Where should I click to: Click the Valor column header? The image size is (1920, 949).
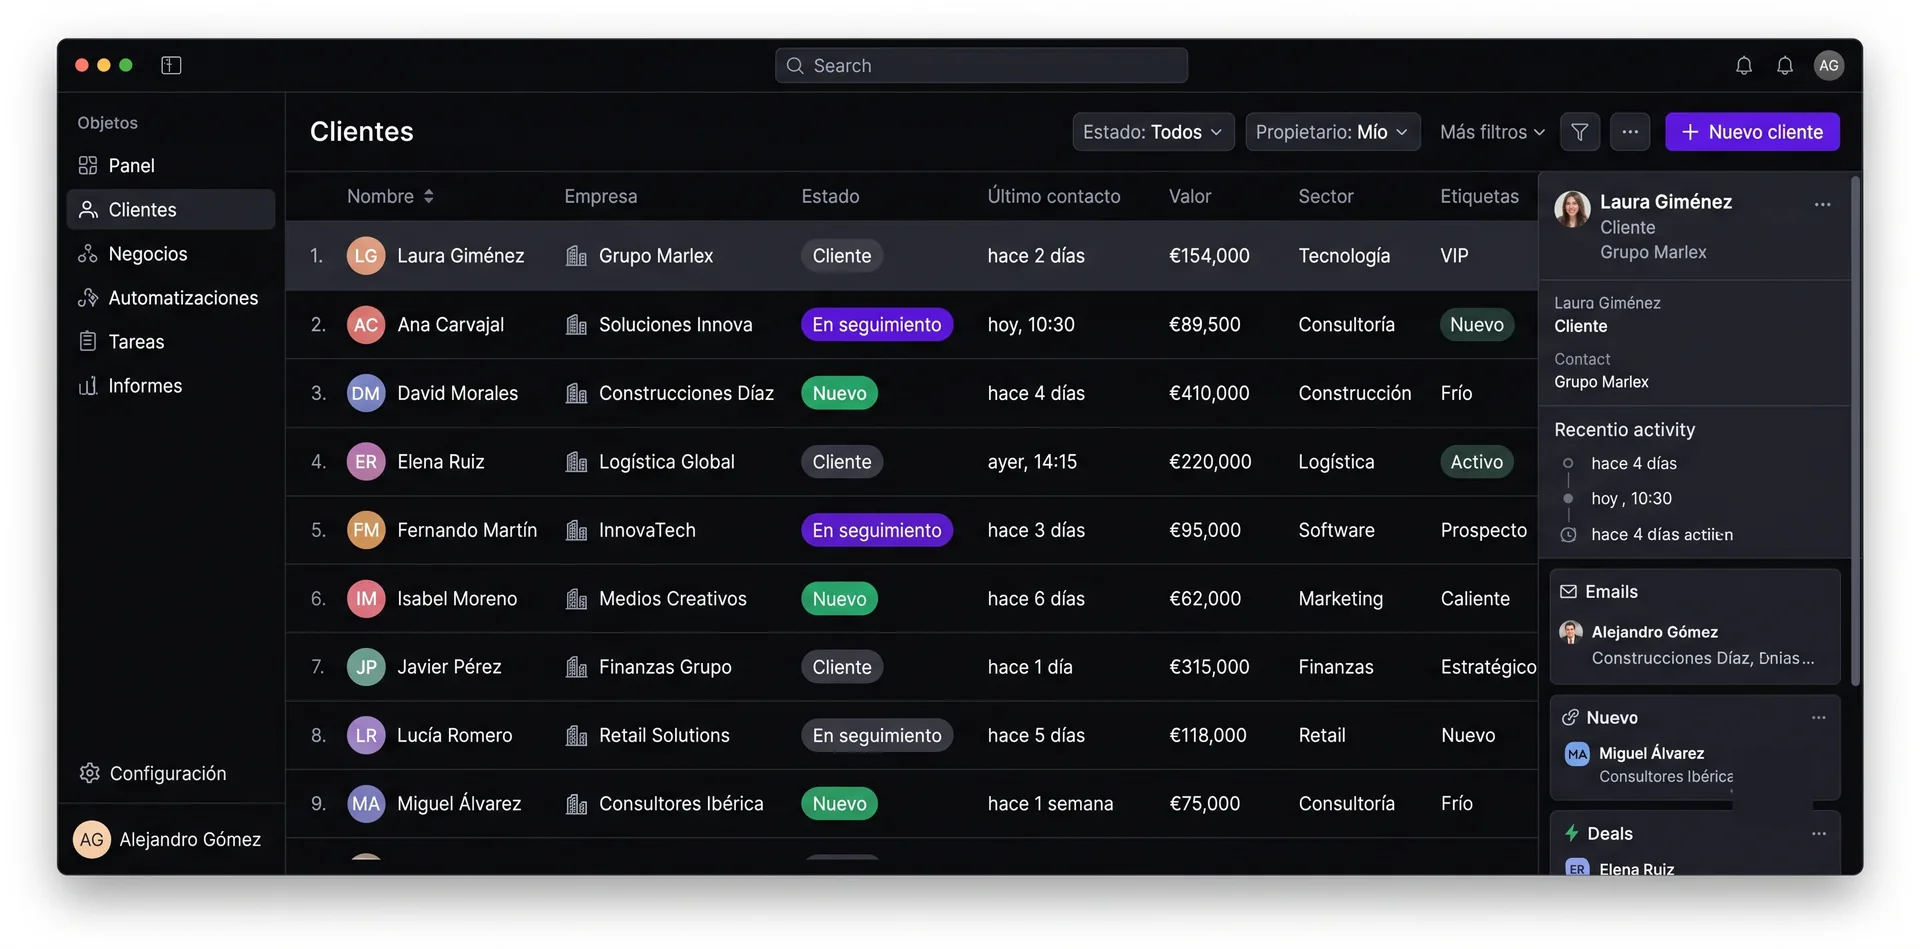click(x=1190, y=196)
